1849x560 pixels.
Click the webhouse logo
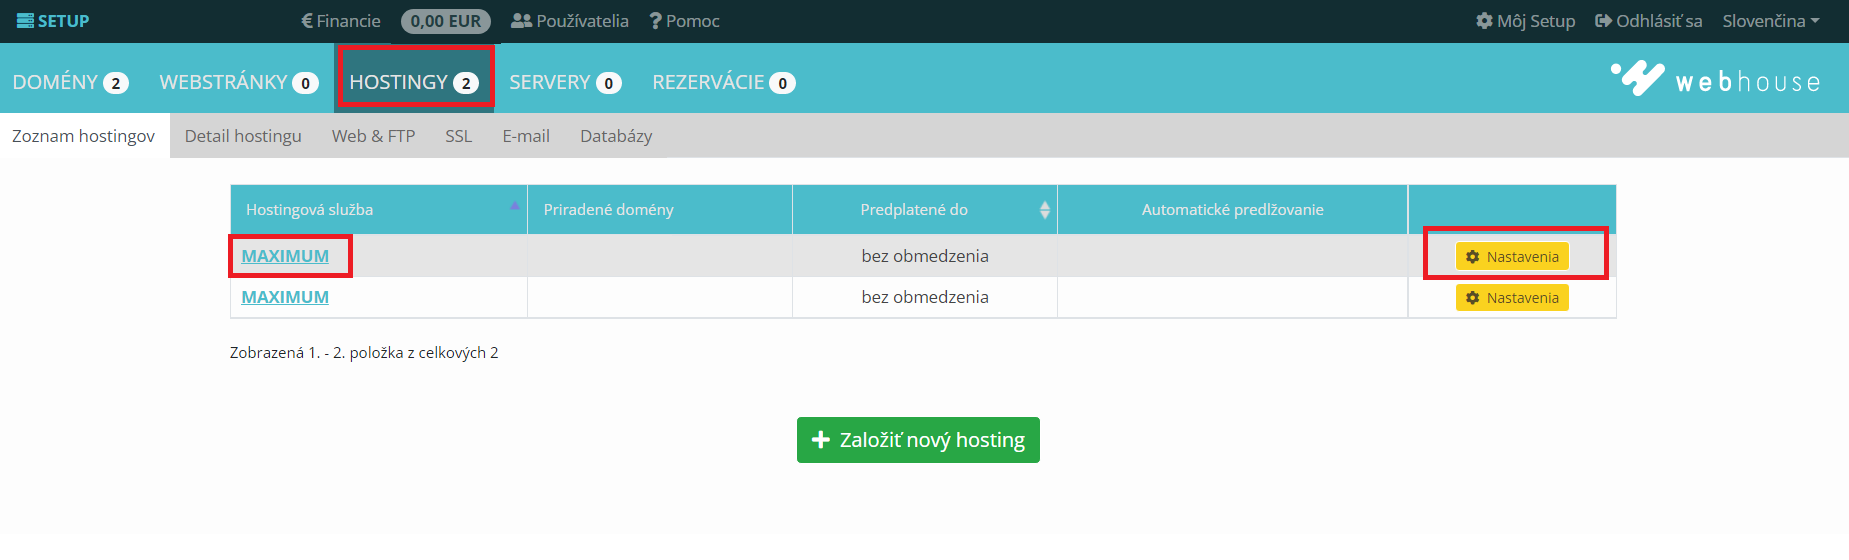pyautogui.click(x=1716, y=79)
